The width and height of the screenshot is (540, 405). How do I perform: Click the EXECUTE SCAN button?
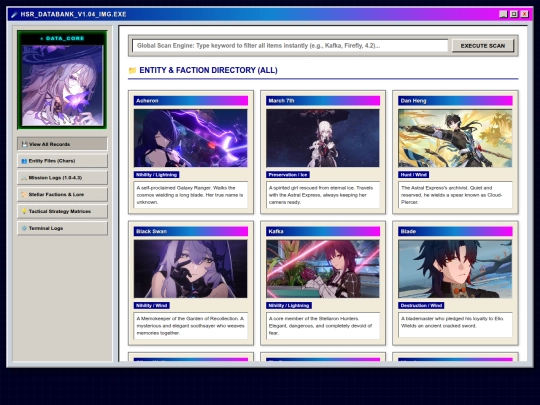pos(482,45)
